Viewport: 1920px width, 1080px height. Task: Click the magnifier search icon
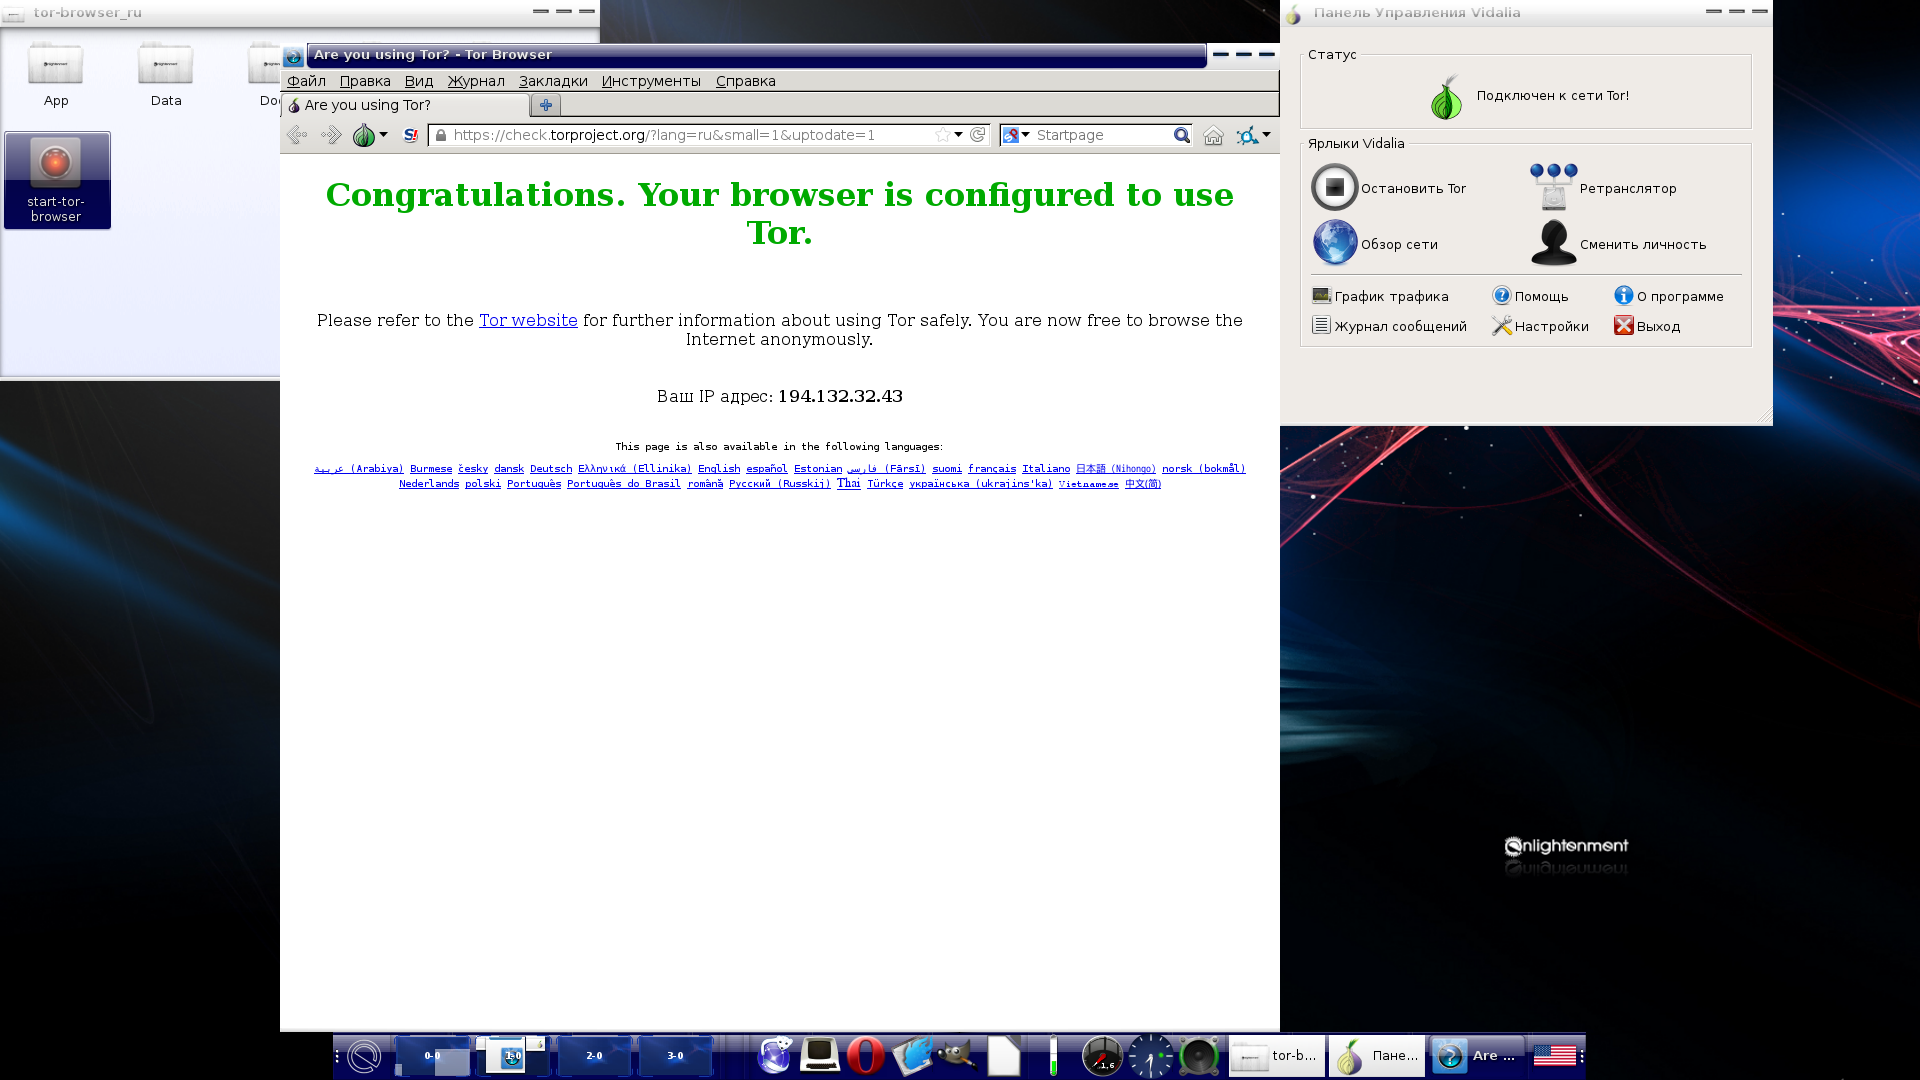[x=1181, y=135]
